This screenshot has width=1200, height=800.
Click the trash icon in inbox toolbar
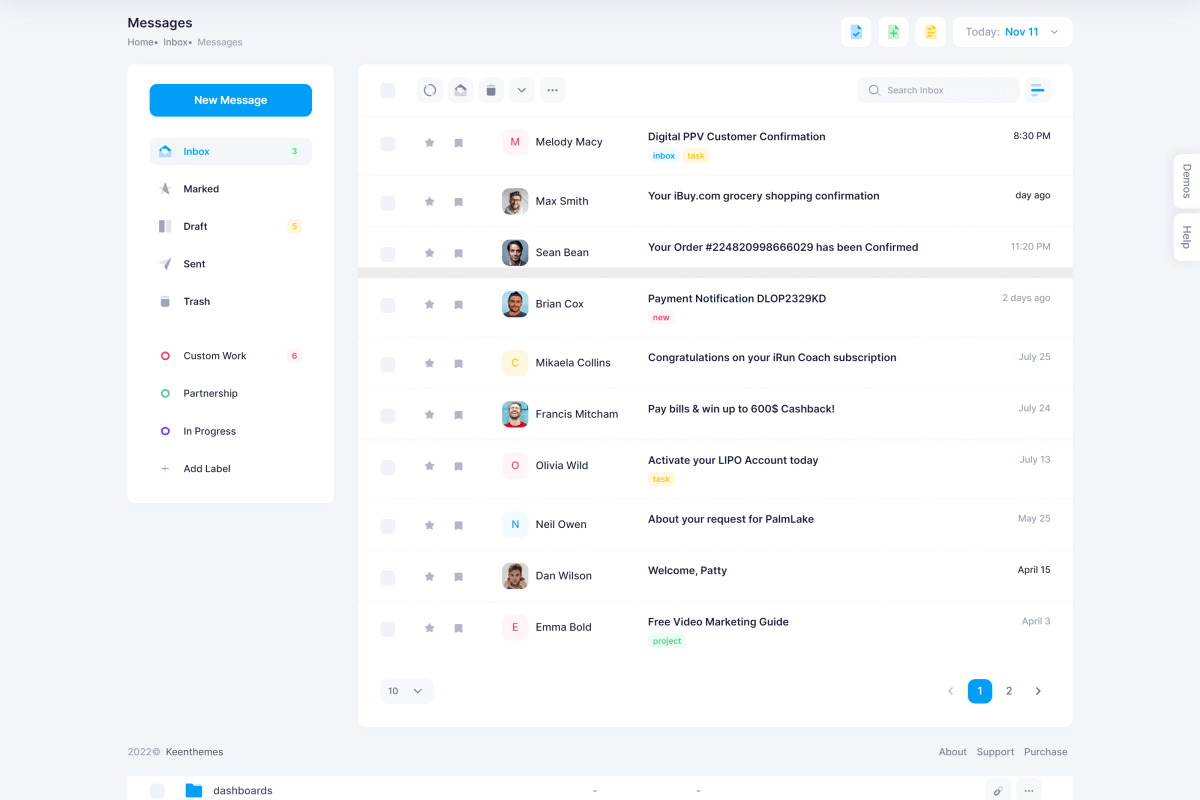491,90
